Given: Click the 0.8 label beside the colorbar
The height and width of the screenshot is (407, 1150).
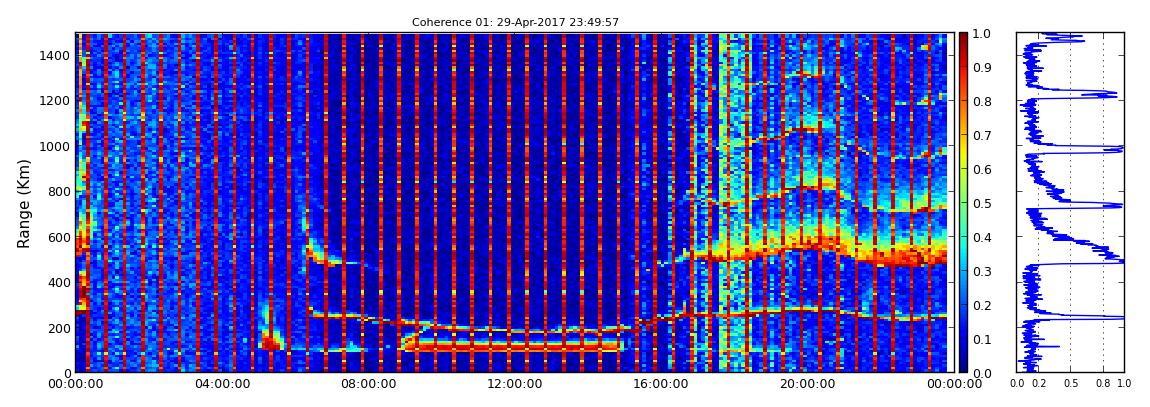Looking at the screenshot, I should [981, 101].
